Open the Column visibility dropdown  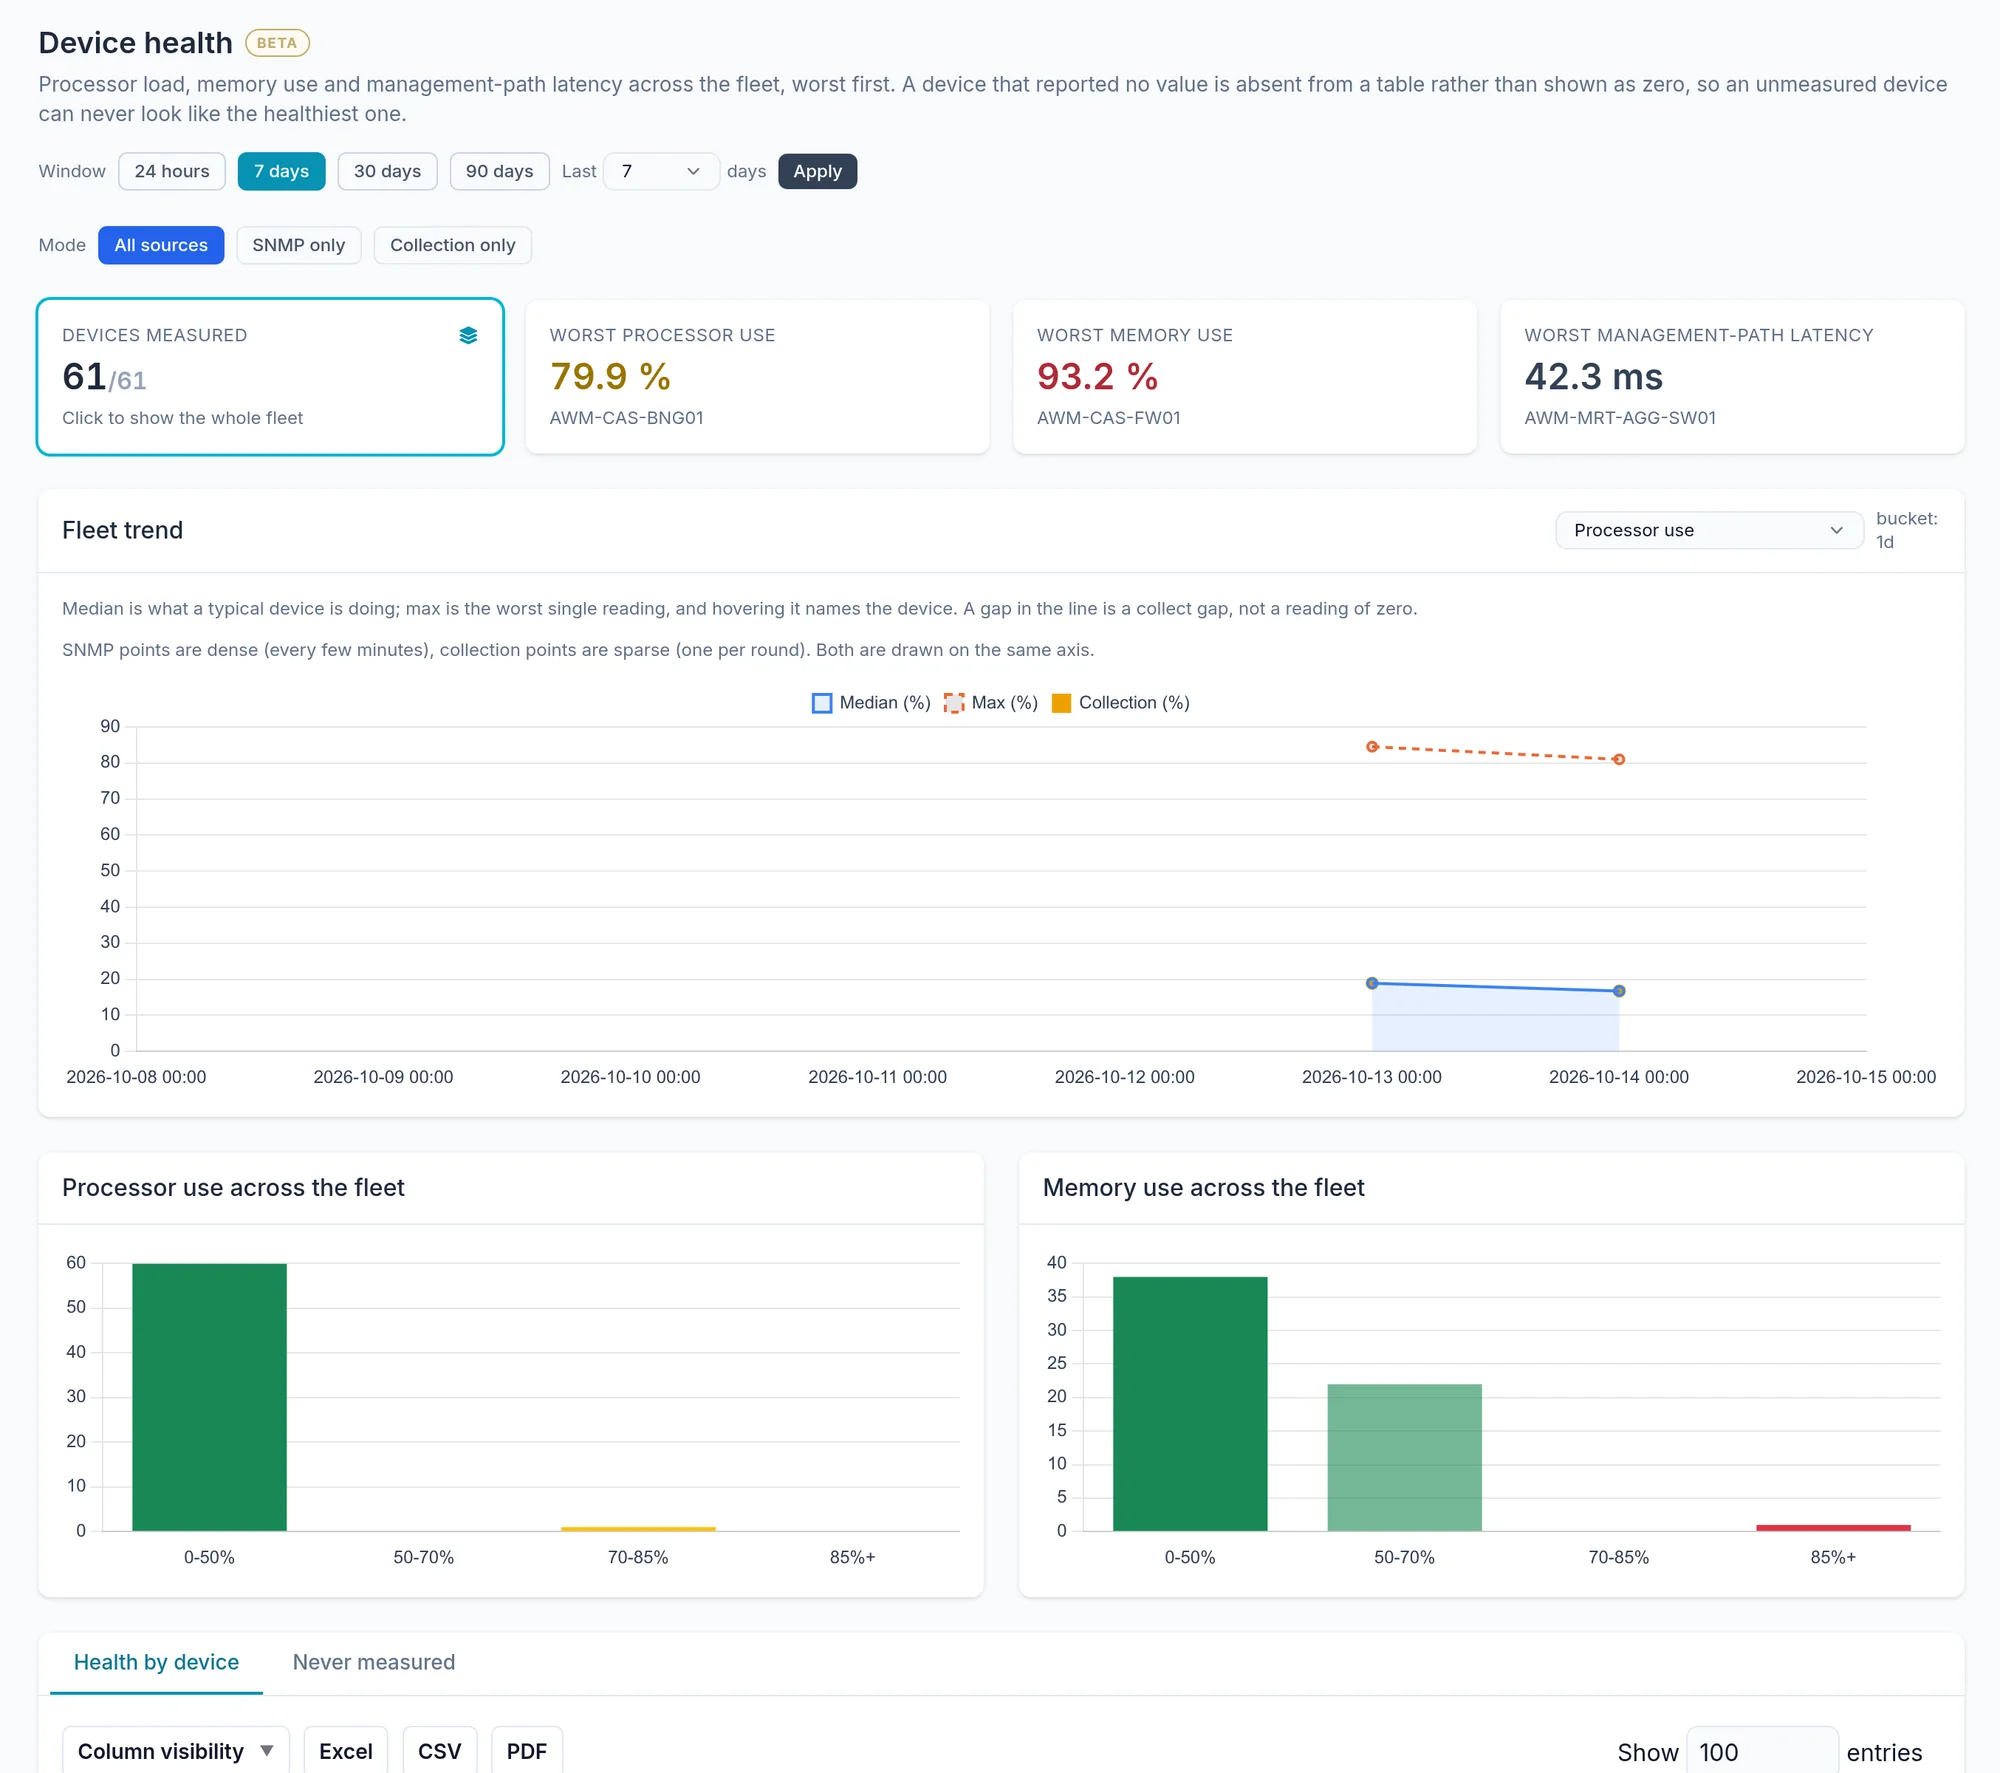176,1751
